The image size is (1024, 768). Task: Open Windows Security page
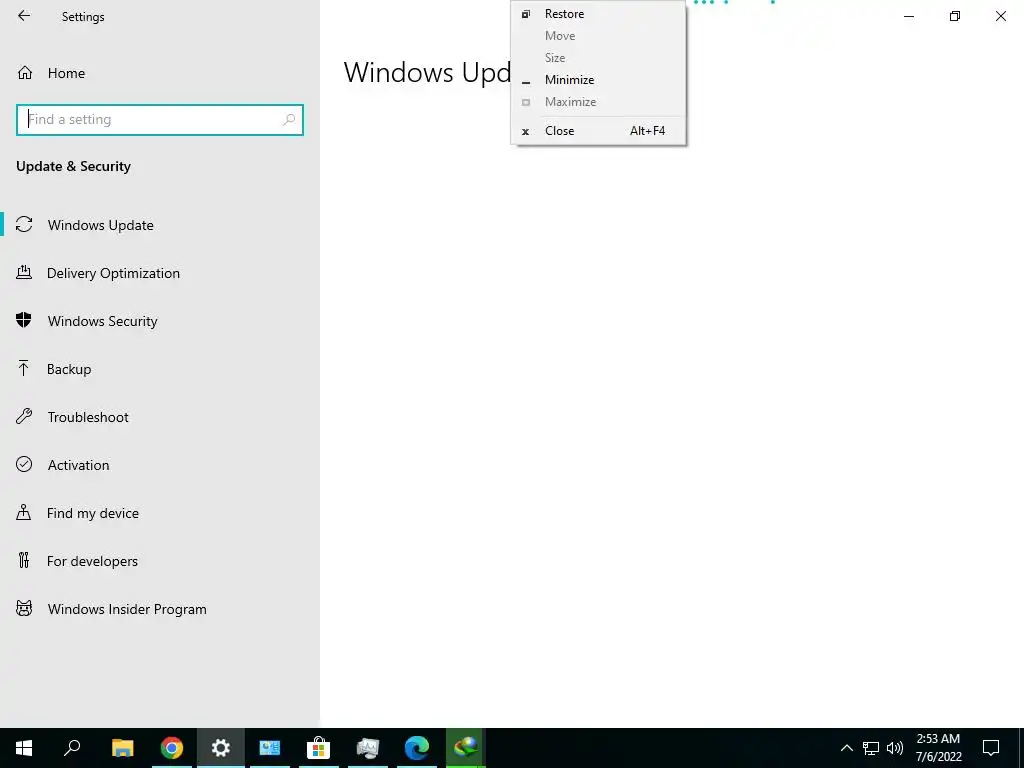pos(159,321)
